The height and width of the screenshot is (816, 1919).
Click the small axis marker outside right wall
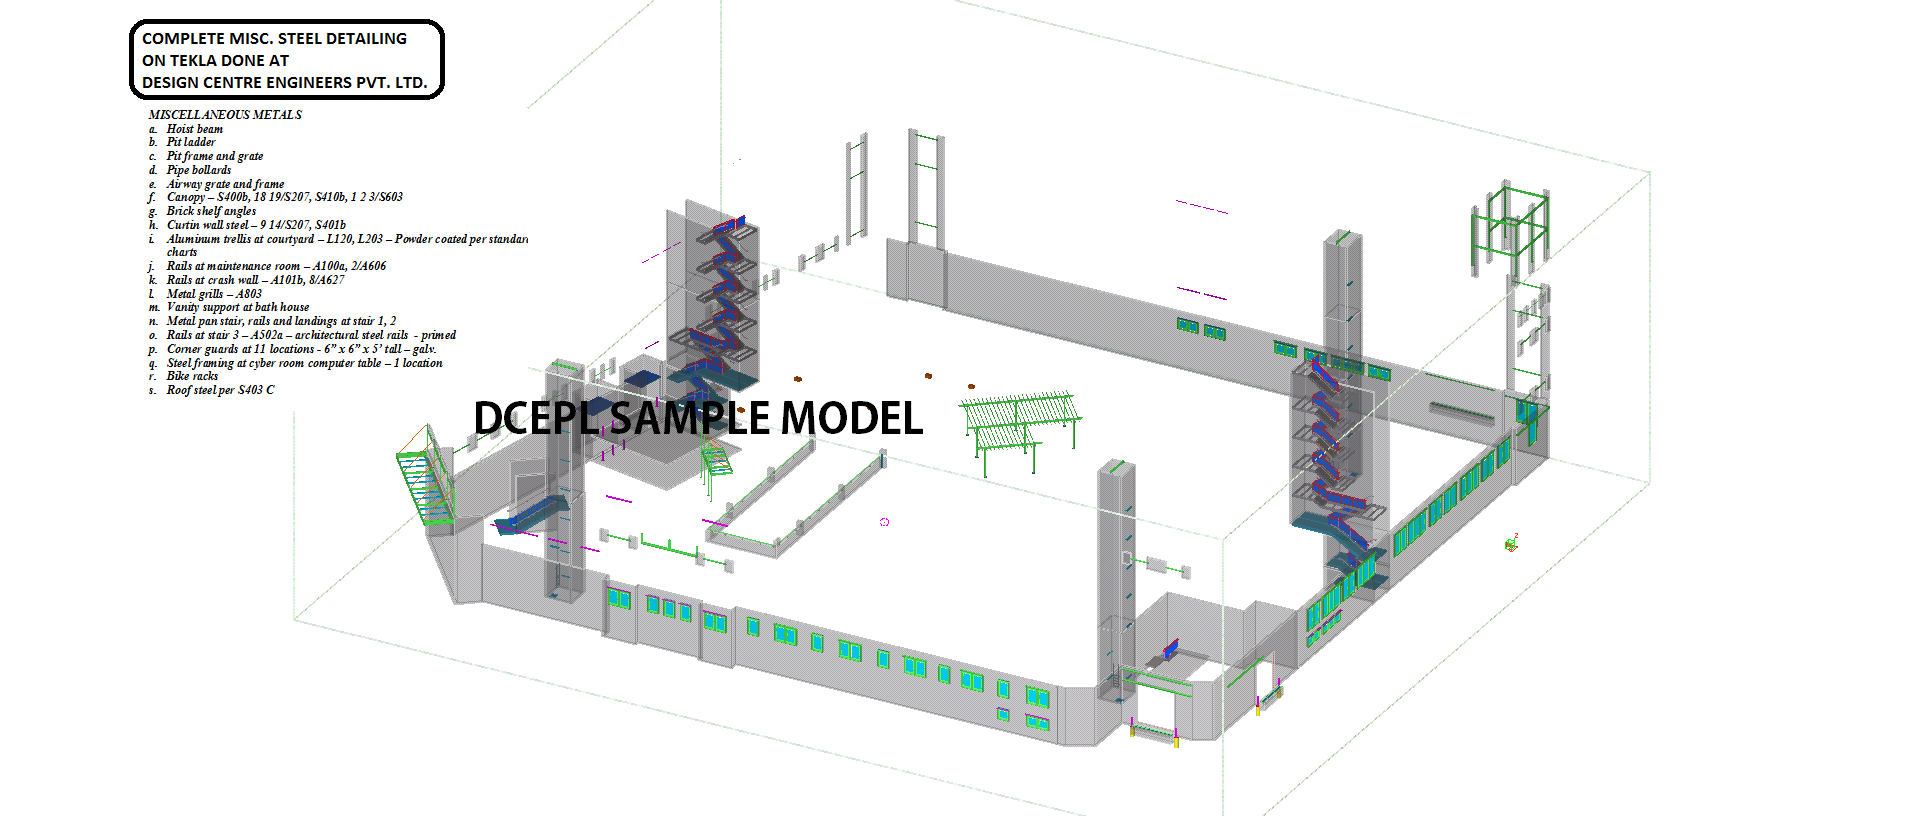1512,543
